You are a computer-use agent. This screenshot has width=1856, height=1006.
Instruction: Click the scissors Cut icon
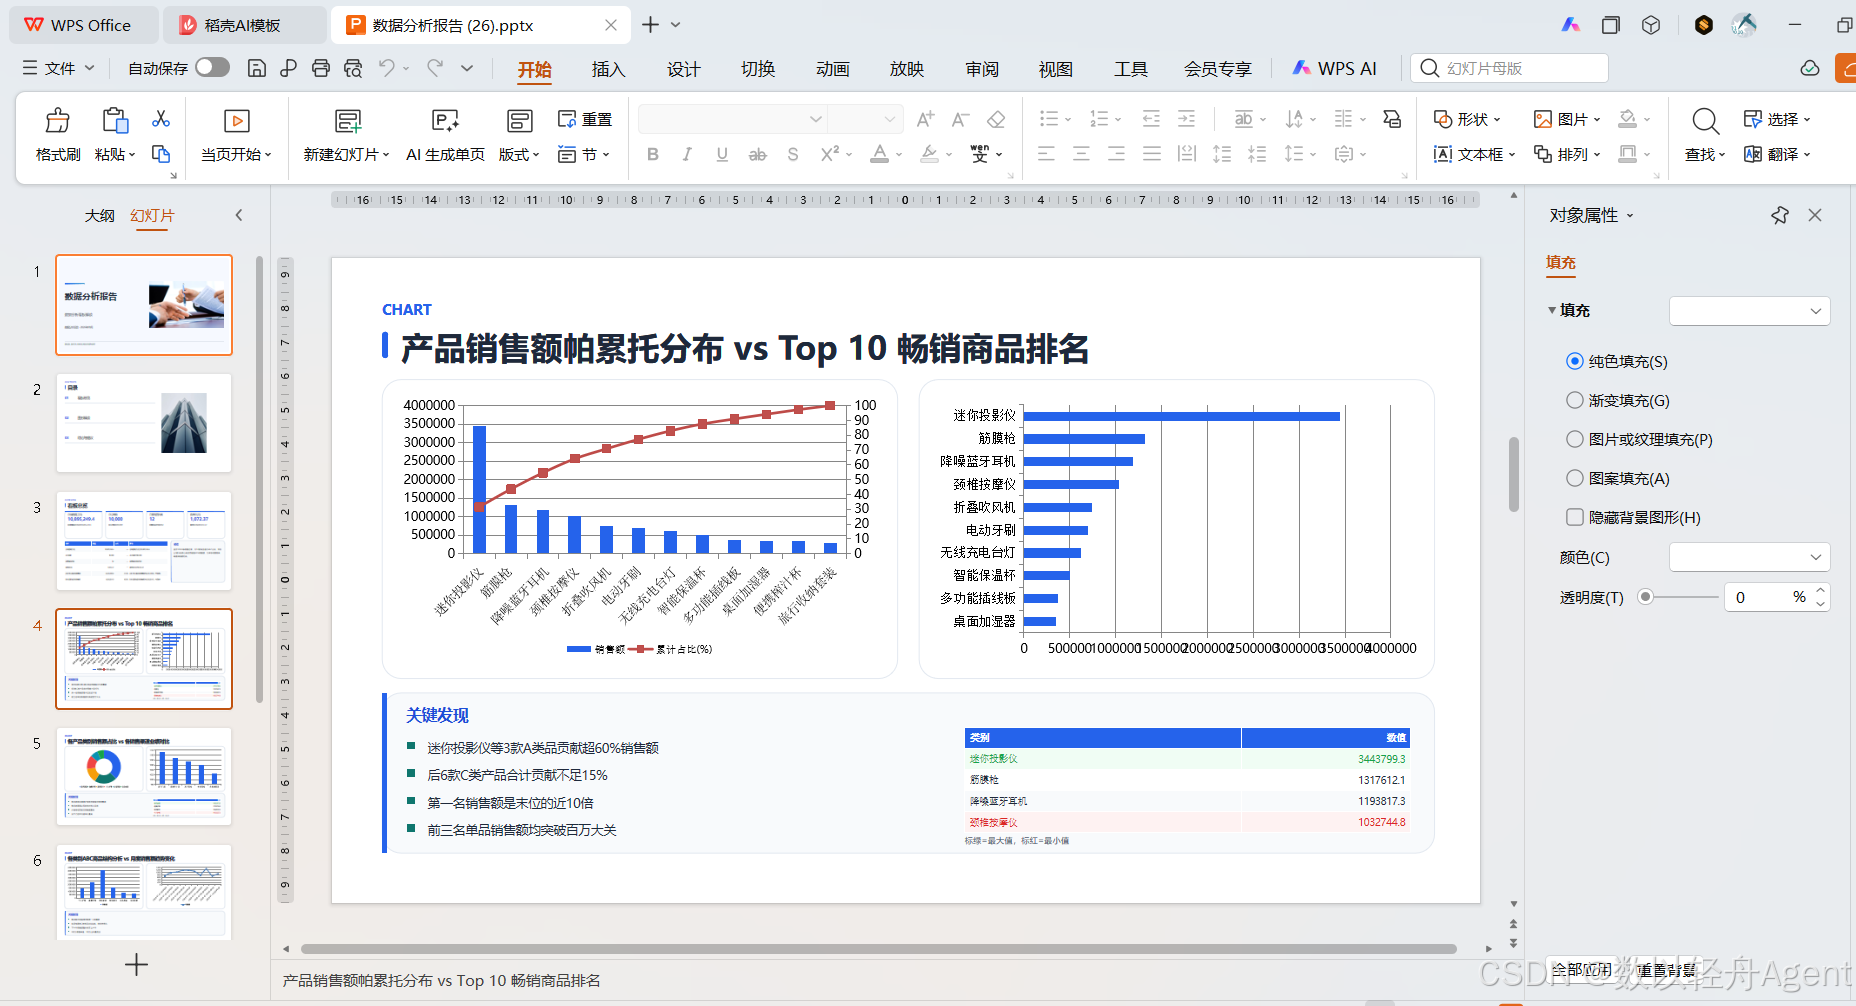(x=161, y=119)
